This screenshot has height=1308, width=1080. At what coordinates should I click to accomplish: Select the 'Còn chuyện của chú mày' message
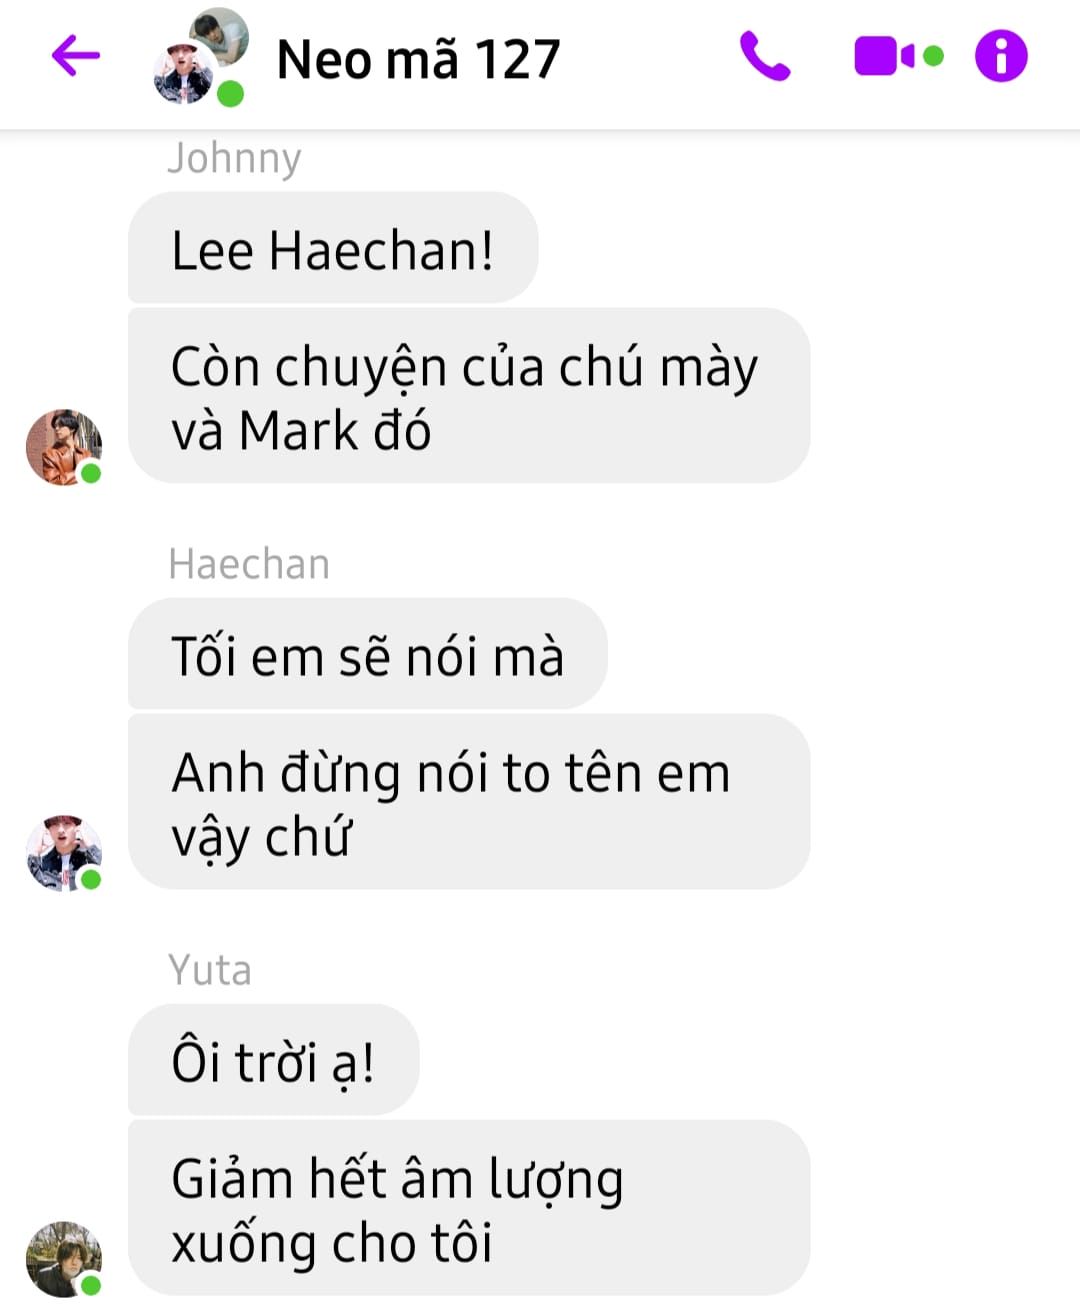pyautogui.click(x=469, y=396)
